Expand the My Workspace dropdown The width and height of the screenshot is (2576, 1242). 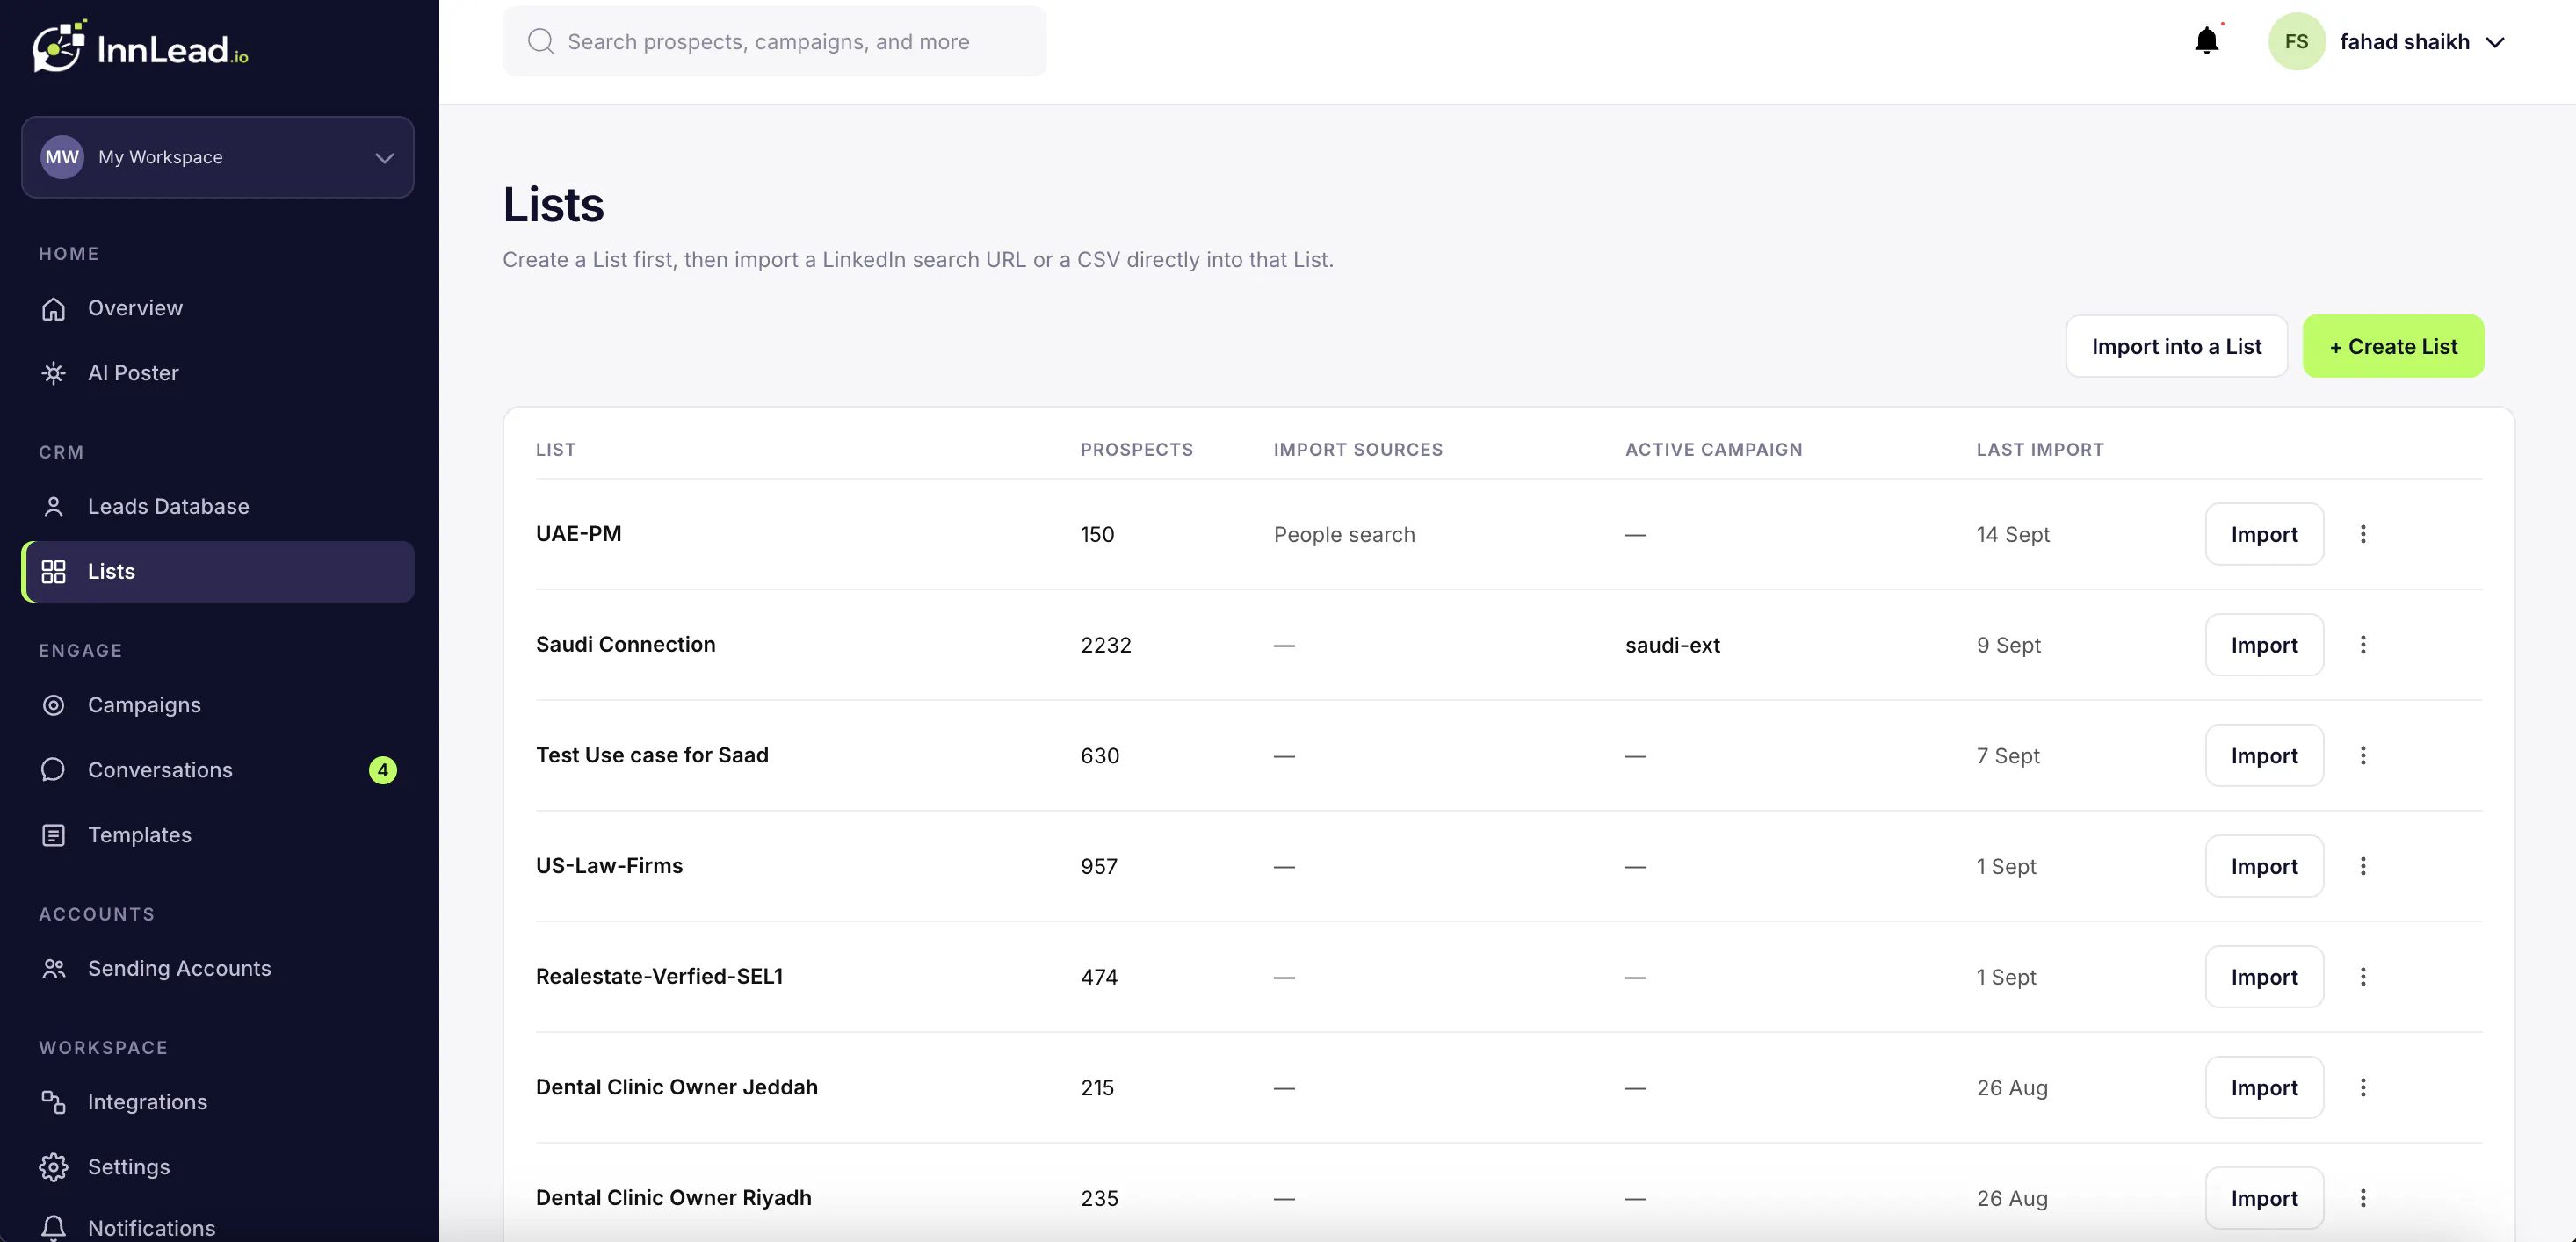[217, 157]
